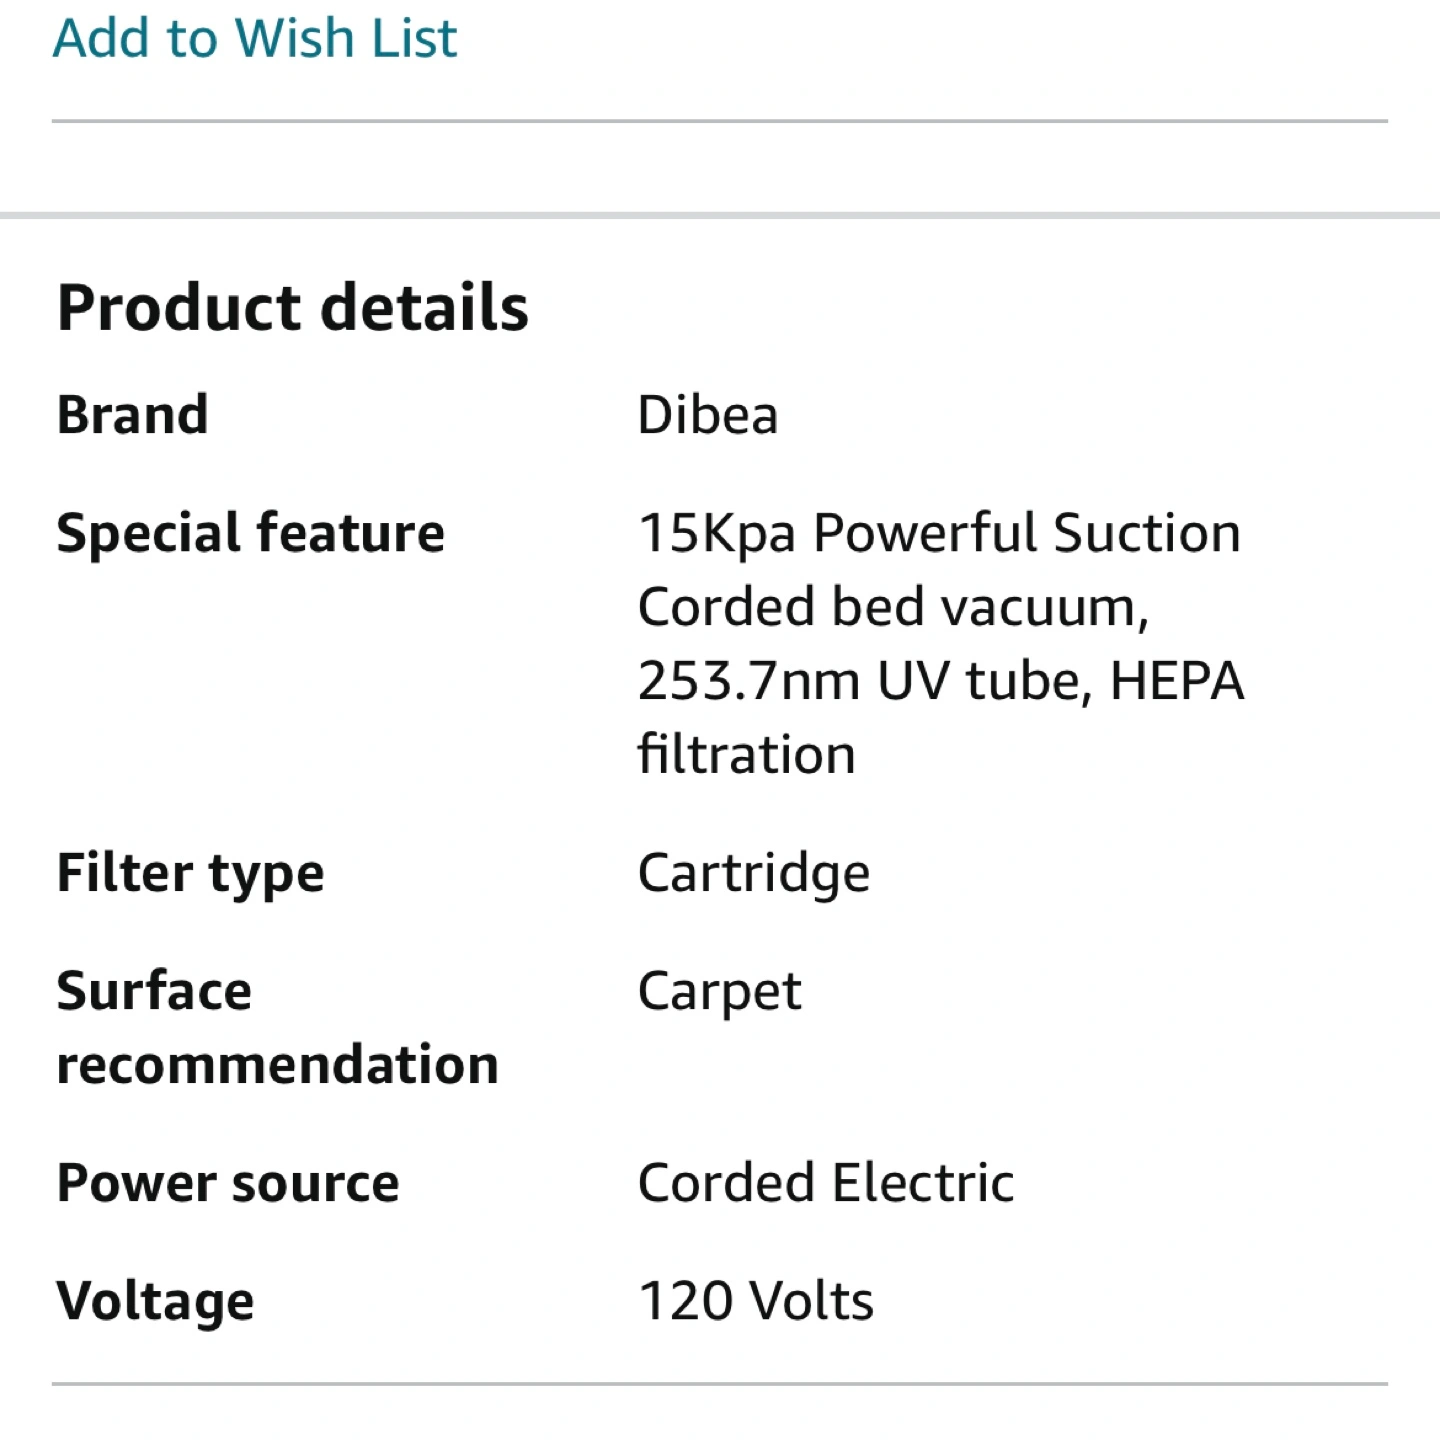Screen dimensions: 1440x1440
Task: Click the Brand label
Action: coord(132,415)
